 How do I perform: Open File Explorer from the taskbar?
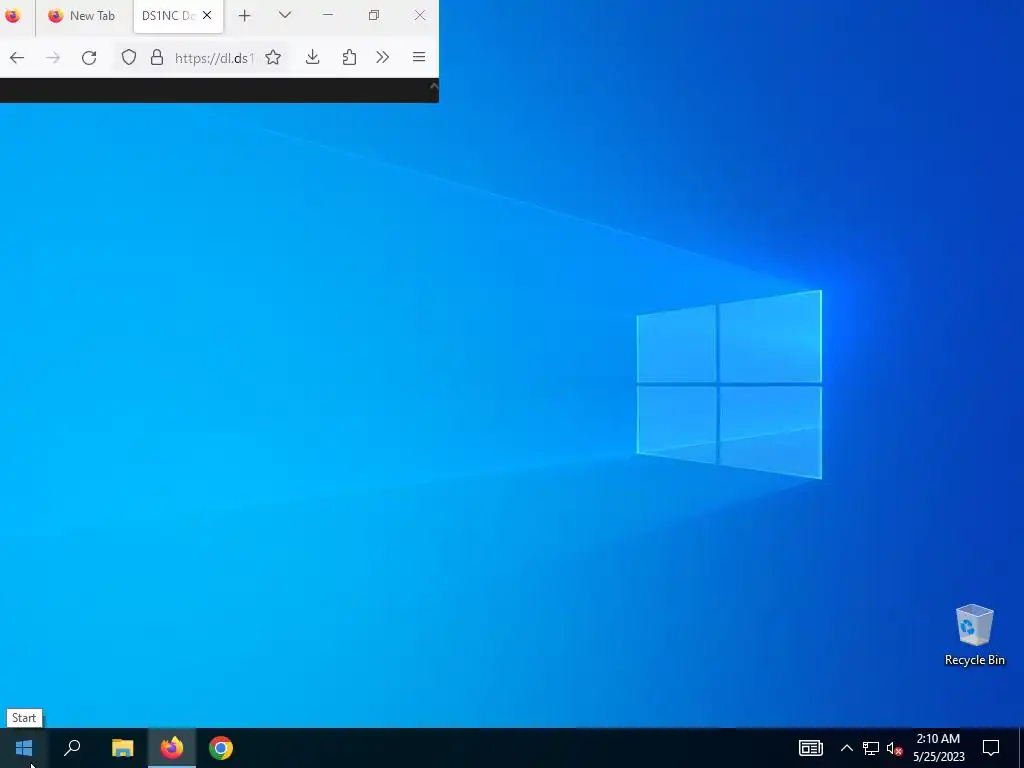[122, 748]
